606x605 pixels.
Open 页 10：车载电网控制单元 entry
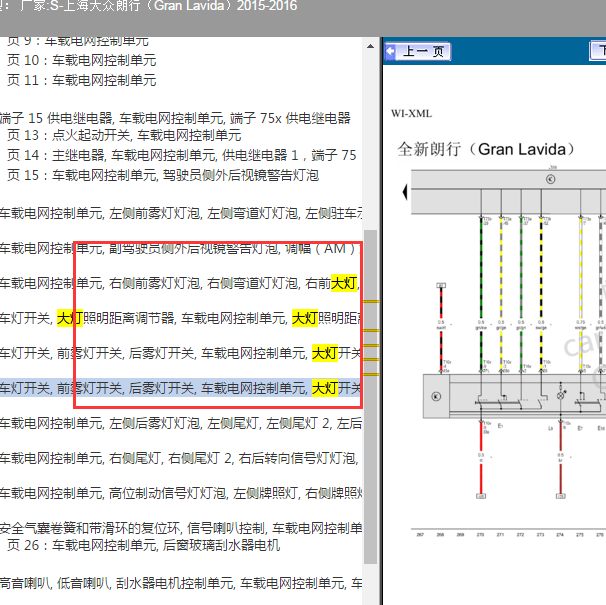coord(82,60)
